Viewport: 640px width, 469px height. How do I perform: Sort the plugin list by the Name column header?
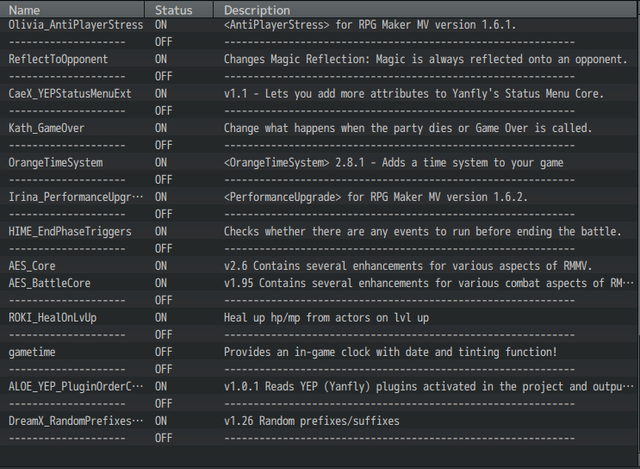(x=72, y=10)
